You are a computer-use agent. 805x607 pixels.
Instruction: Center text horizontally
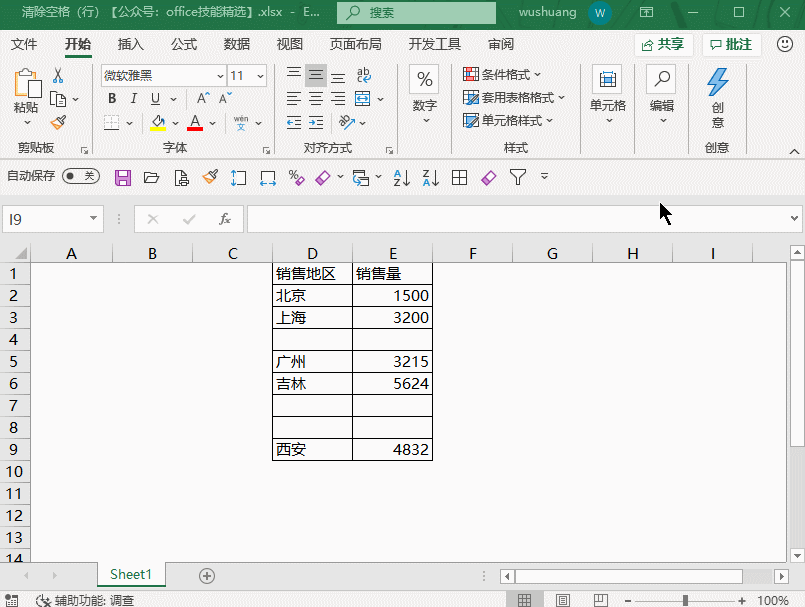(316, 99)
